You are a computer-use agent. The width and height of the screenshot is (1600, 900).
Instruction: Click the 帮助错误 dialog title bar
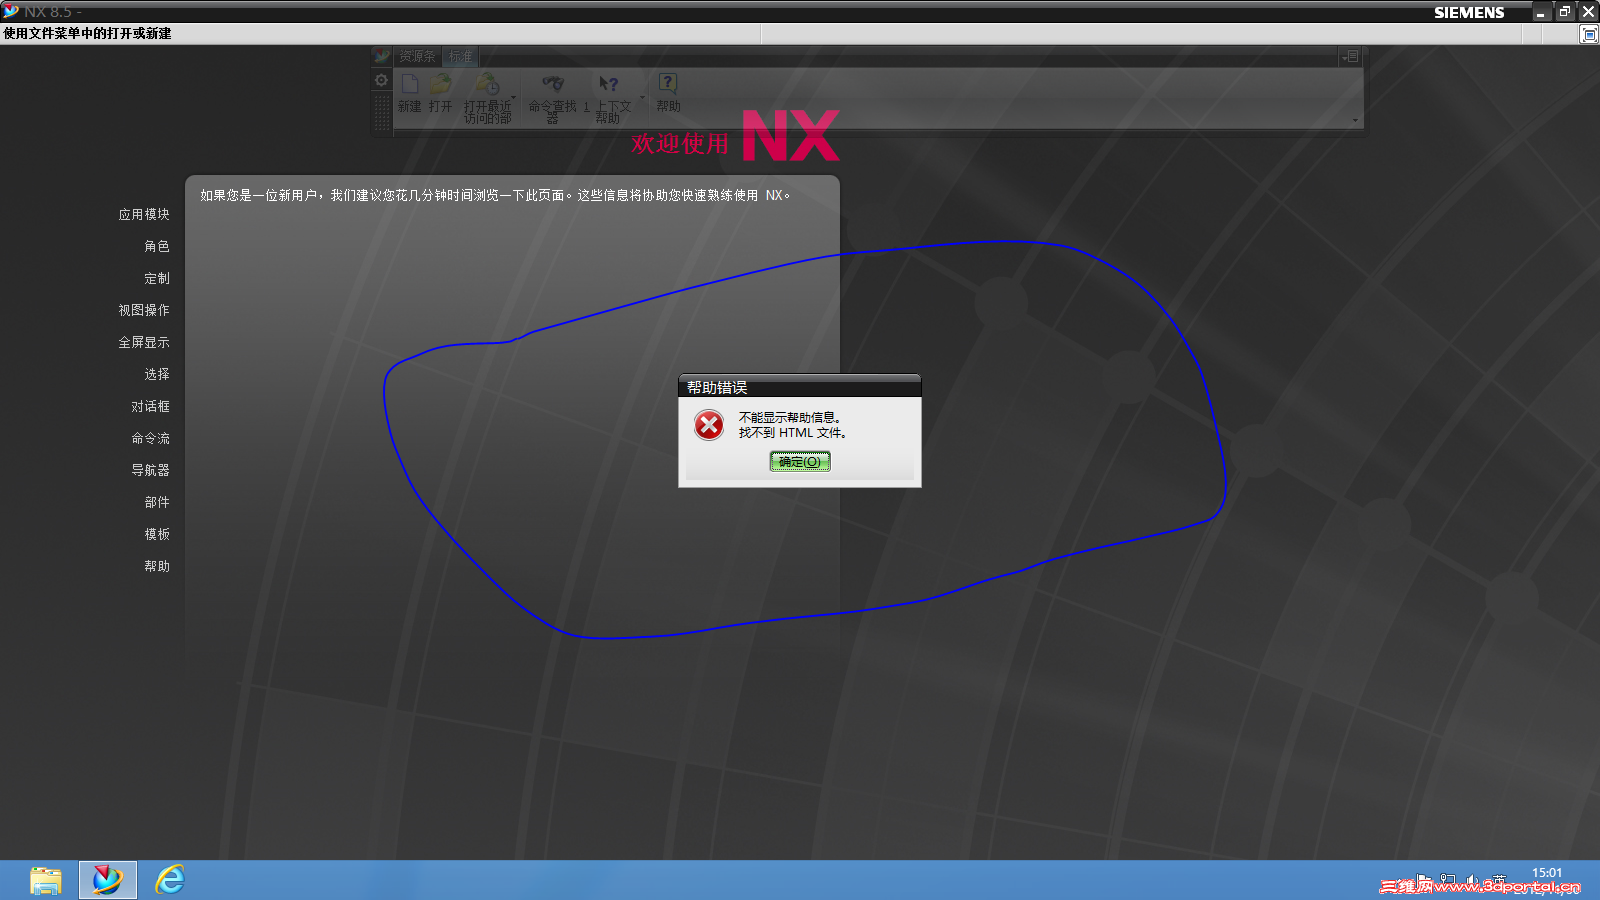(x=799, y=387)
